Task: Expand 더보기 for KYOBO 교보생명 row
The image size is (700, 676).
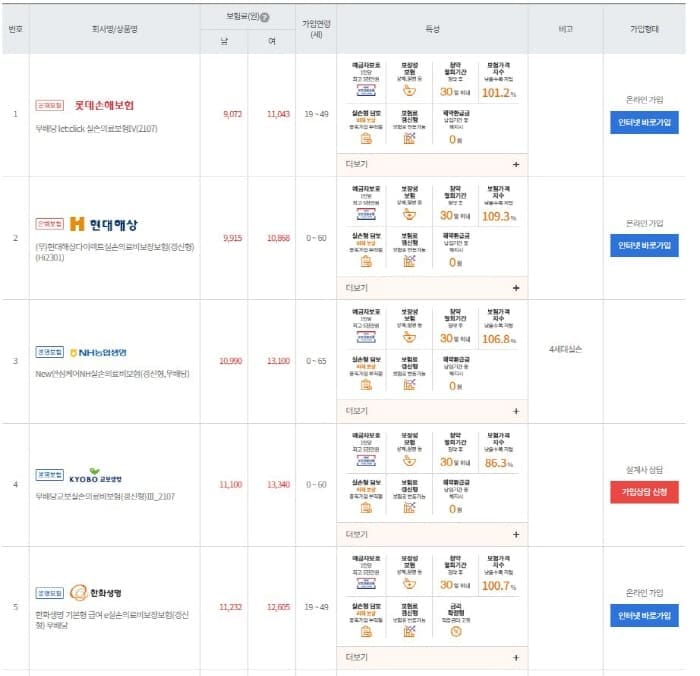Action: pyautogui.click(x=432, y=534)
